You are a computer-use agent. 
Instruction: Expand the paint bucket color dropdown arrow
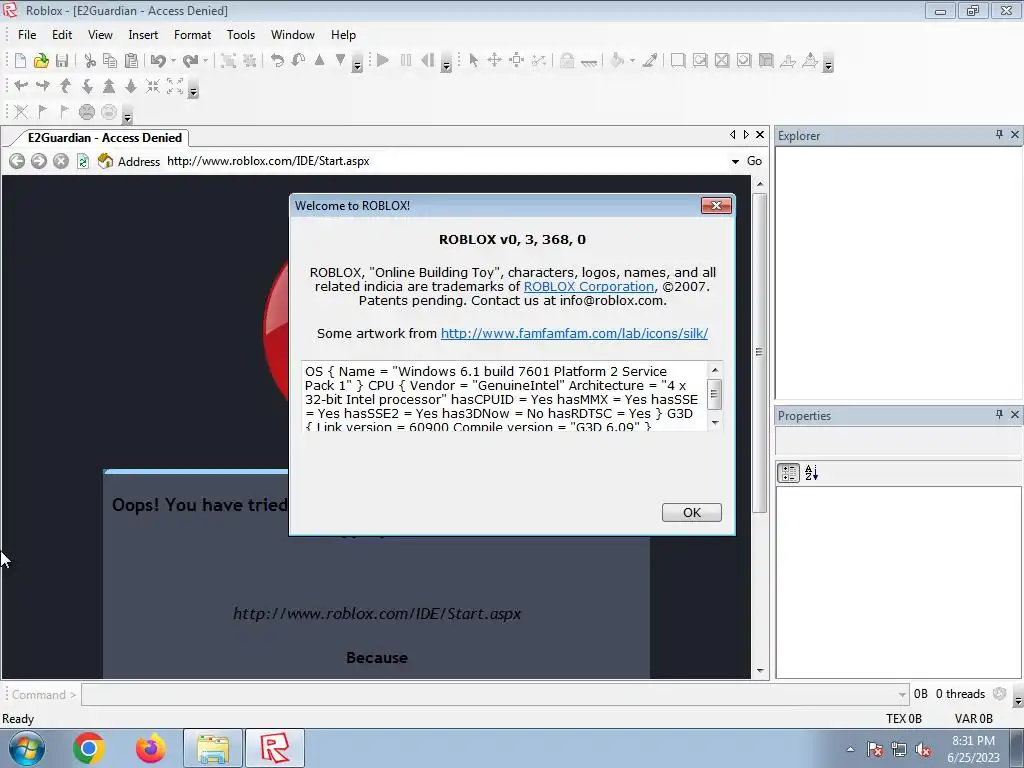pos(632,61)
